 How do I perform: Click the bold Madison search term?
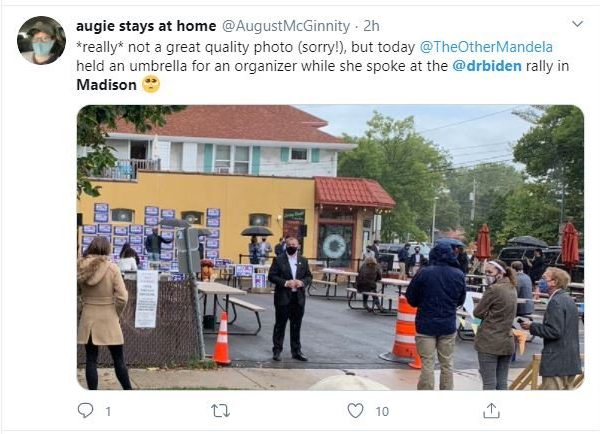pos(106,85)
